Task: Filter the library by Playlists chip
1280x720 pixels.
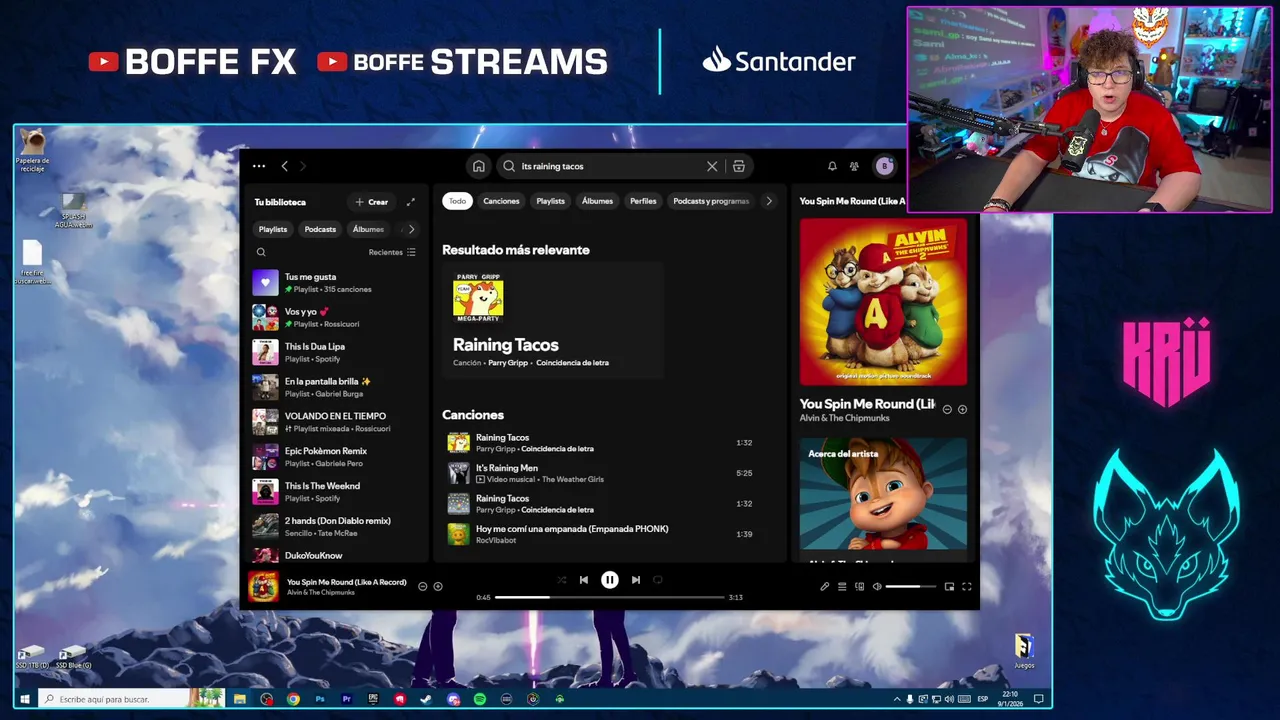Action: pyautogui.click(x=273, y=229)
